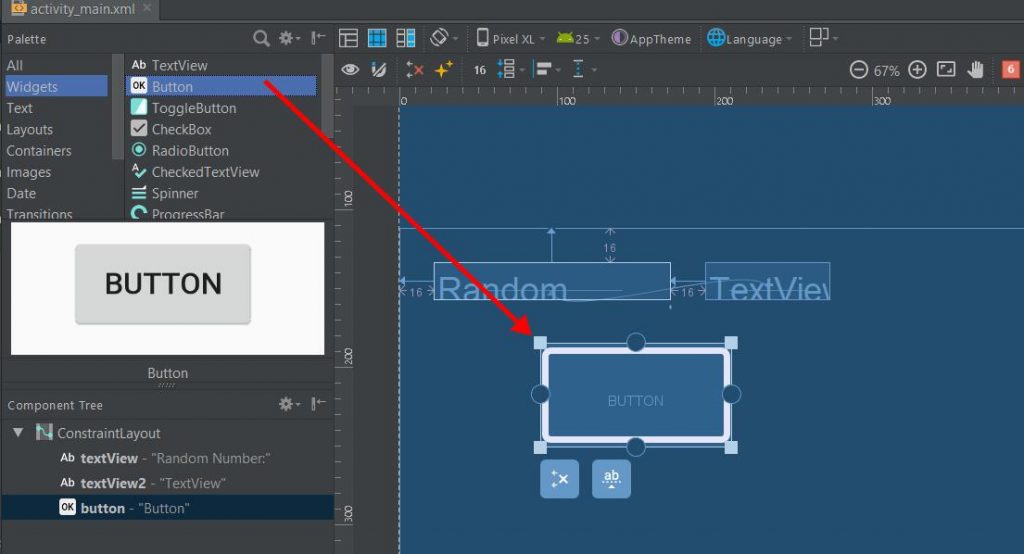Switch to Blueprint view mode

tap(377, 39)
